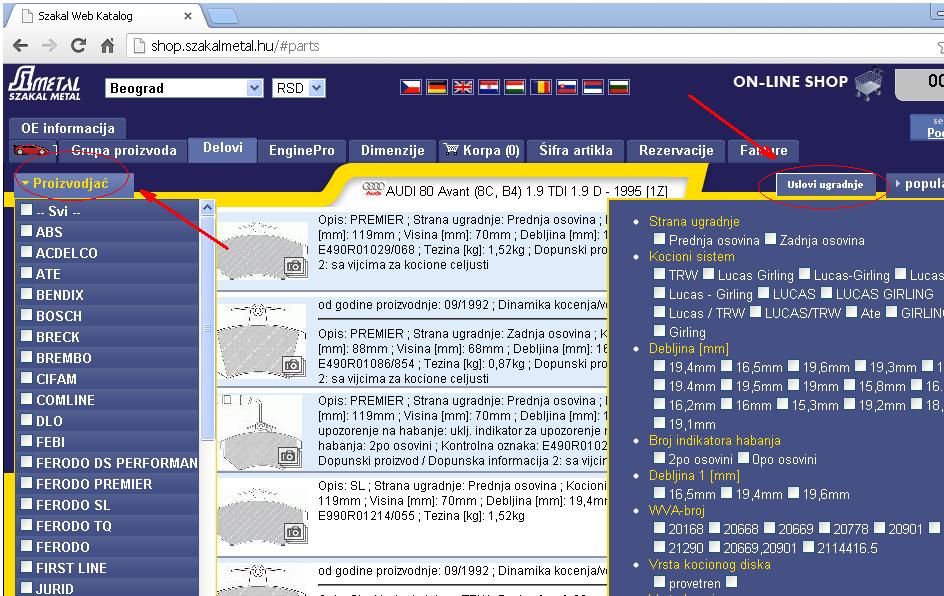Tick the ABS manufacturer checkbox
Image resolution: width=944 pixels, height=596 pixels.
click(26, 231)
